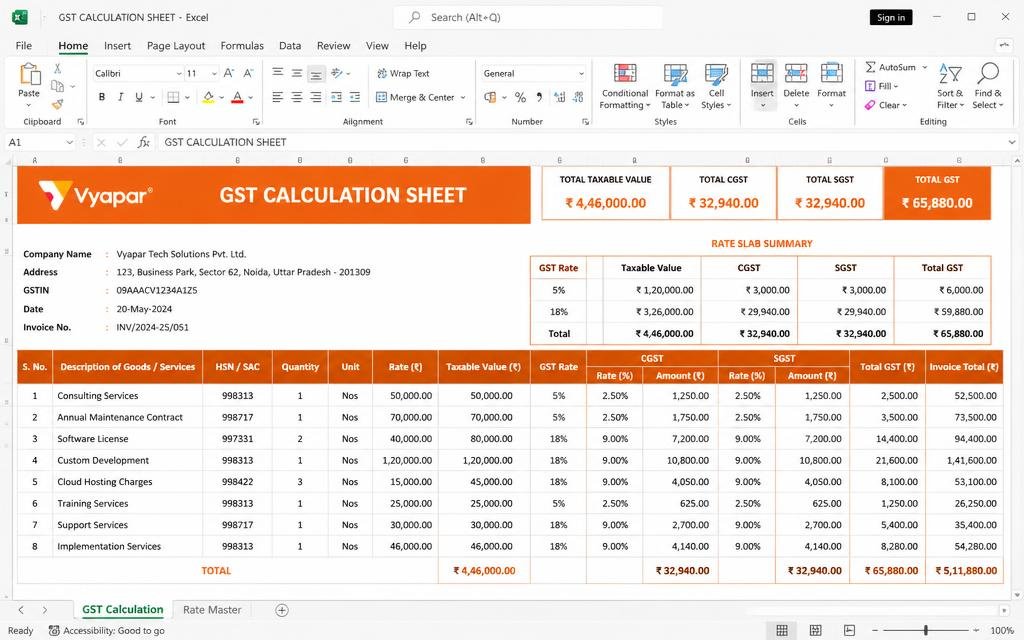
Task: Switch to Page Break Preview icon
Action: pyautogui.click(x=849, y=630)
